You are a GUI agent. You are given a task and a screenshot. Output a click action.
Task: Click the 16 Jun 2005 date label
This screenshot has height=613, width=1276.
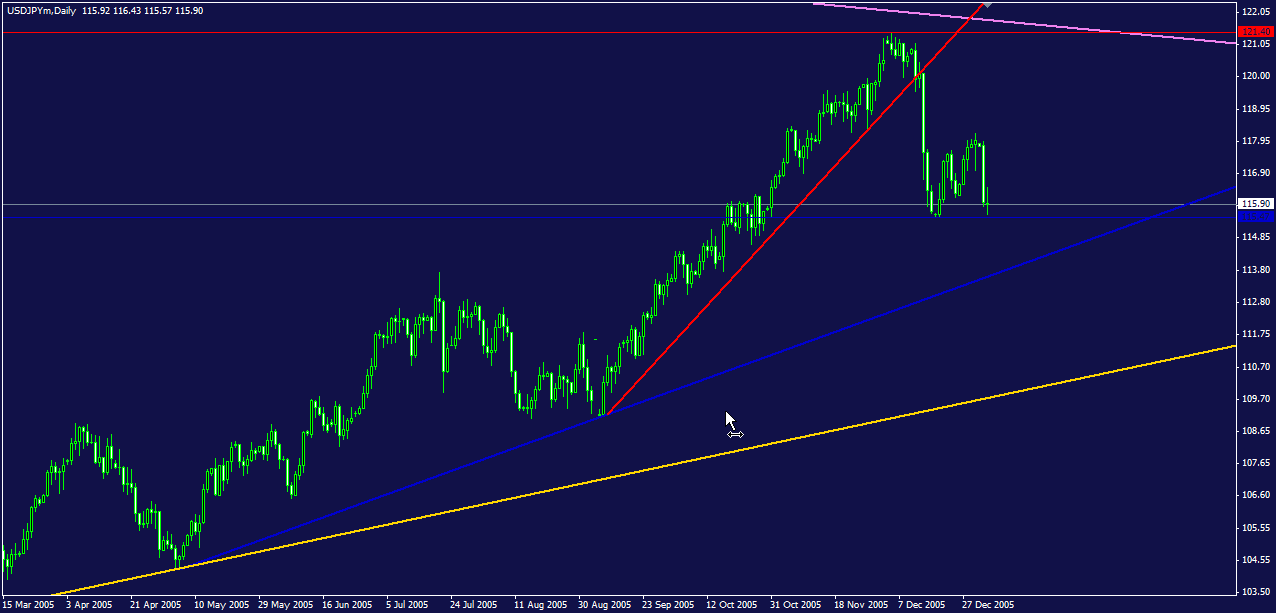pos(346,605)
